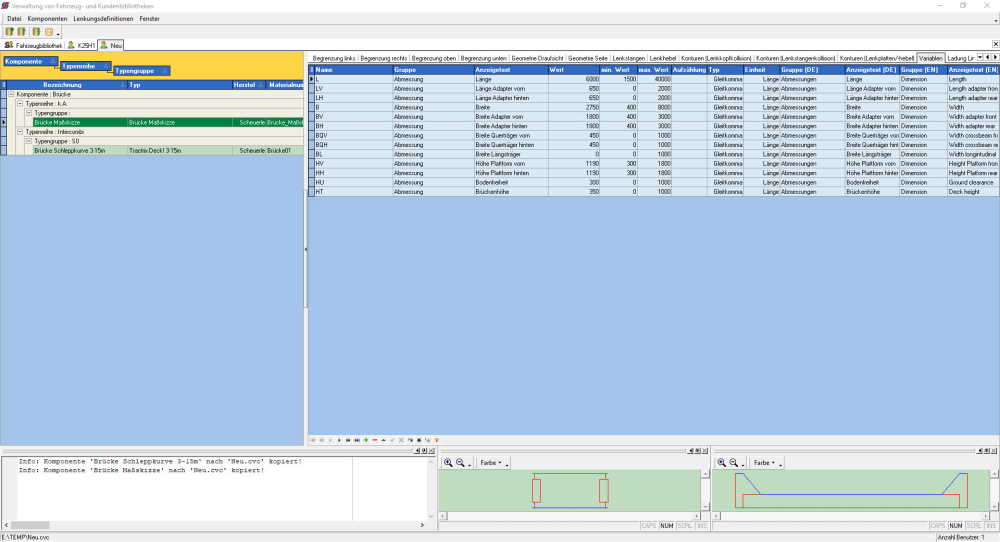Click the orange filter icon in navigator
Screen dimensions: 1000x542
[437, 440]
